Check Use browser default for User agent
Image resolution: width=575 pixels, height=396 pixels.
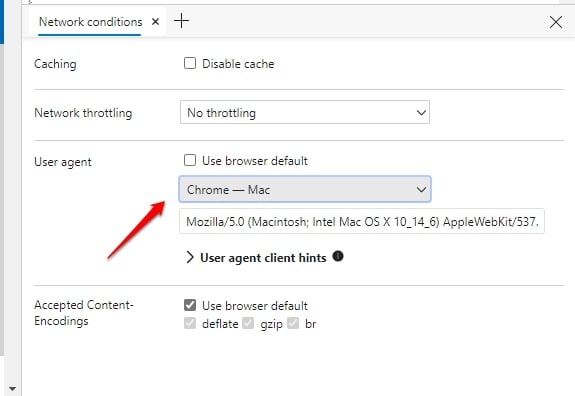(x=190, y=160)
